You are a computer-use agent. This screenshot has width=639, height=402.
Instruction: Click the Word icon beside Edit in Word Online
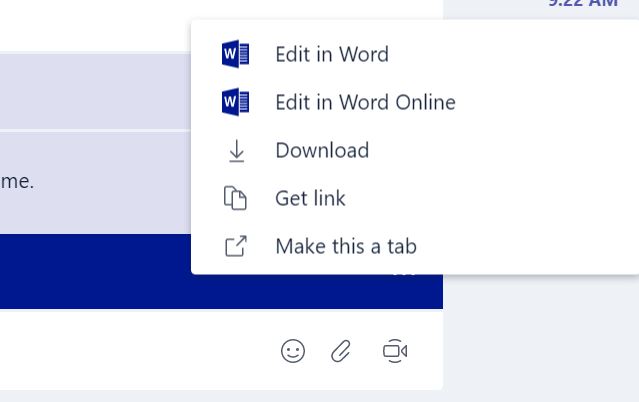click(x=236, y=102)
